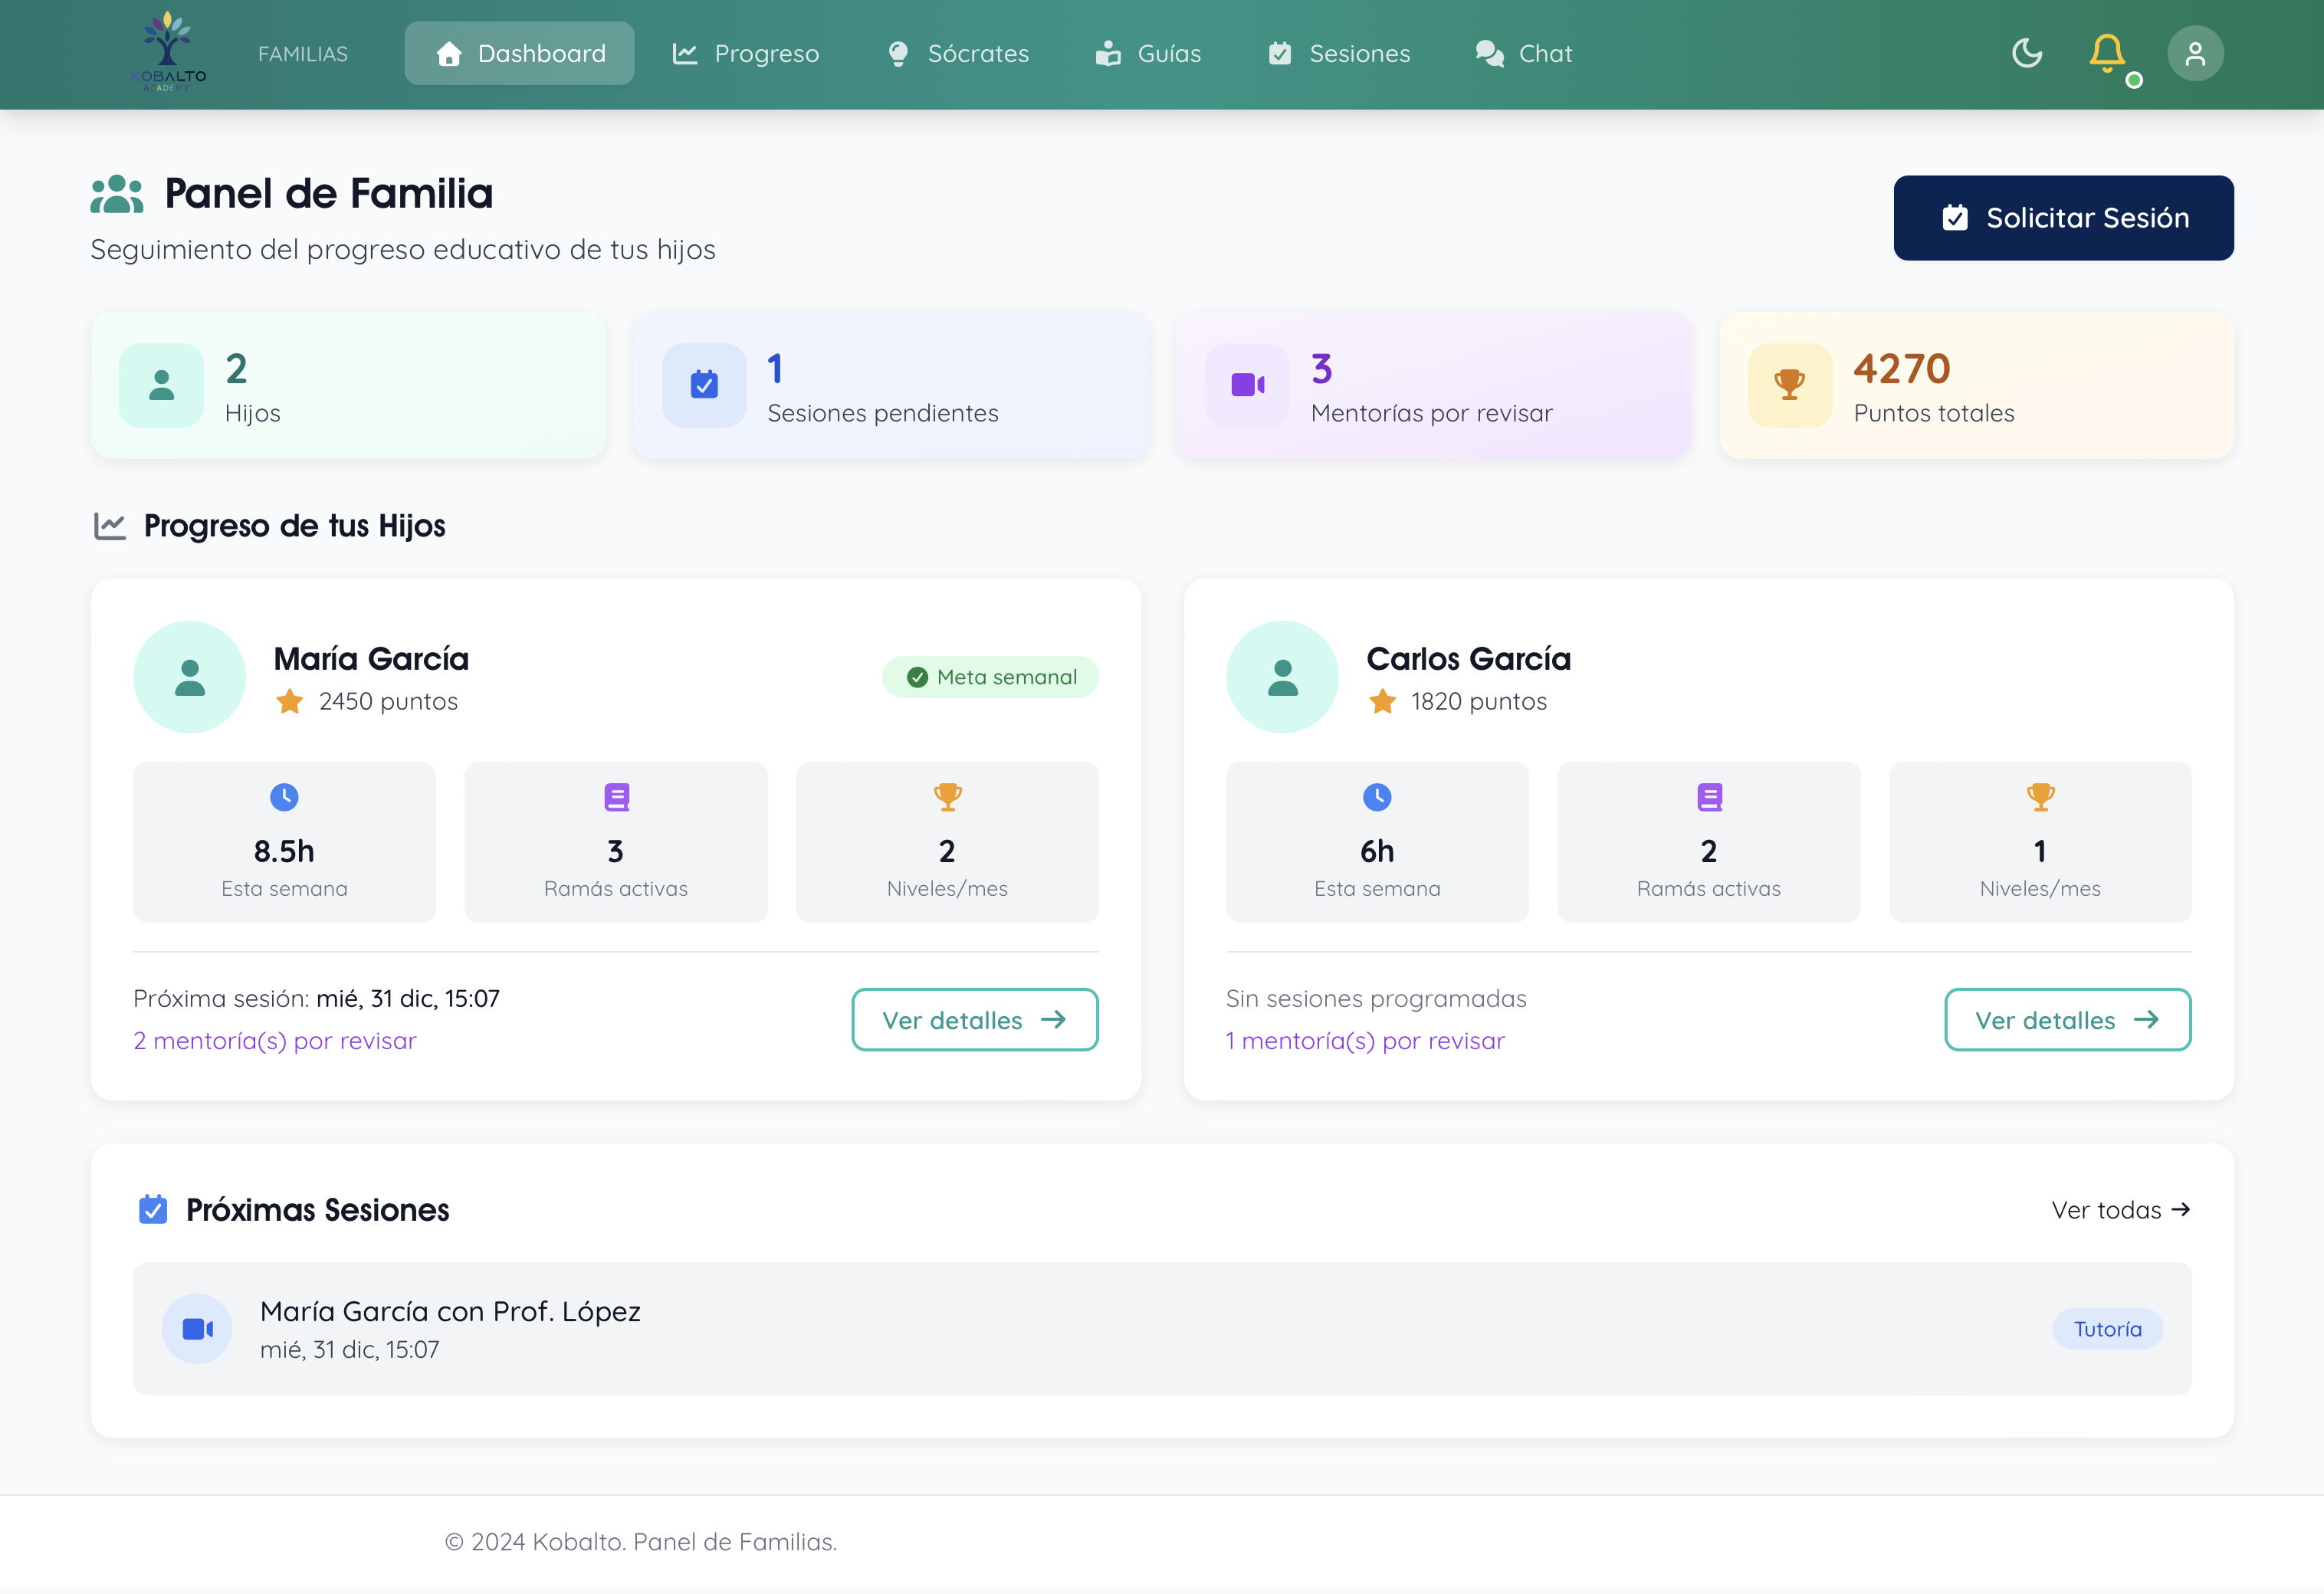This screenshot has width=2324, height=1594.
Task: Go to the Progreso tab
Action: [x=746, y=53]
